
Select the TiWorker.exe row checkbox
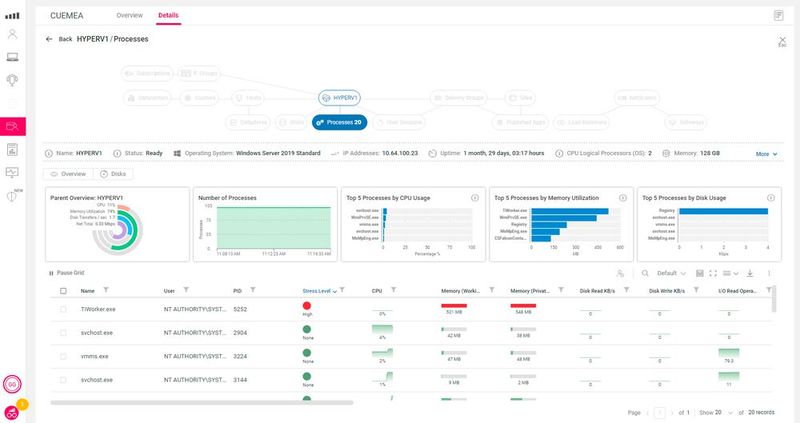64,311
